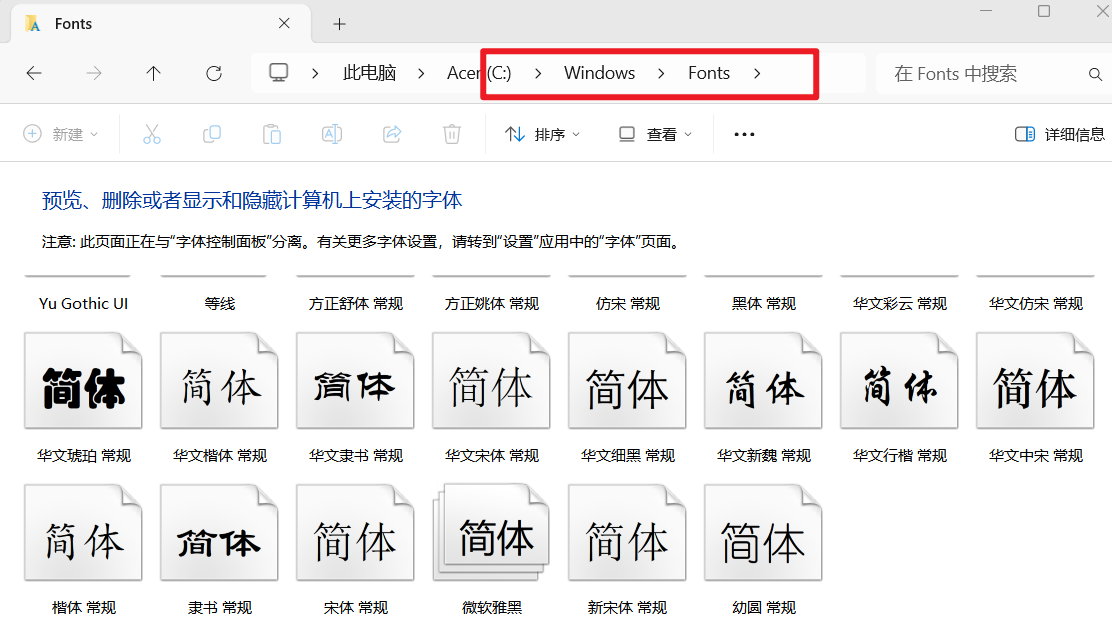Select the 华文隶书 常规 font thumbnail
Viewport: 1112px width, 625px height.
pyautogui.click(x=355, y=381)
